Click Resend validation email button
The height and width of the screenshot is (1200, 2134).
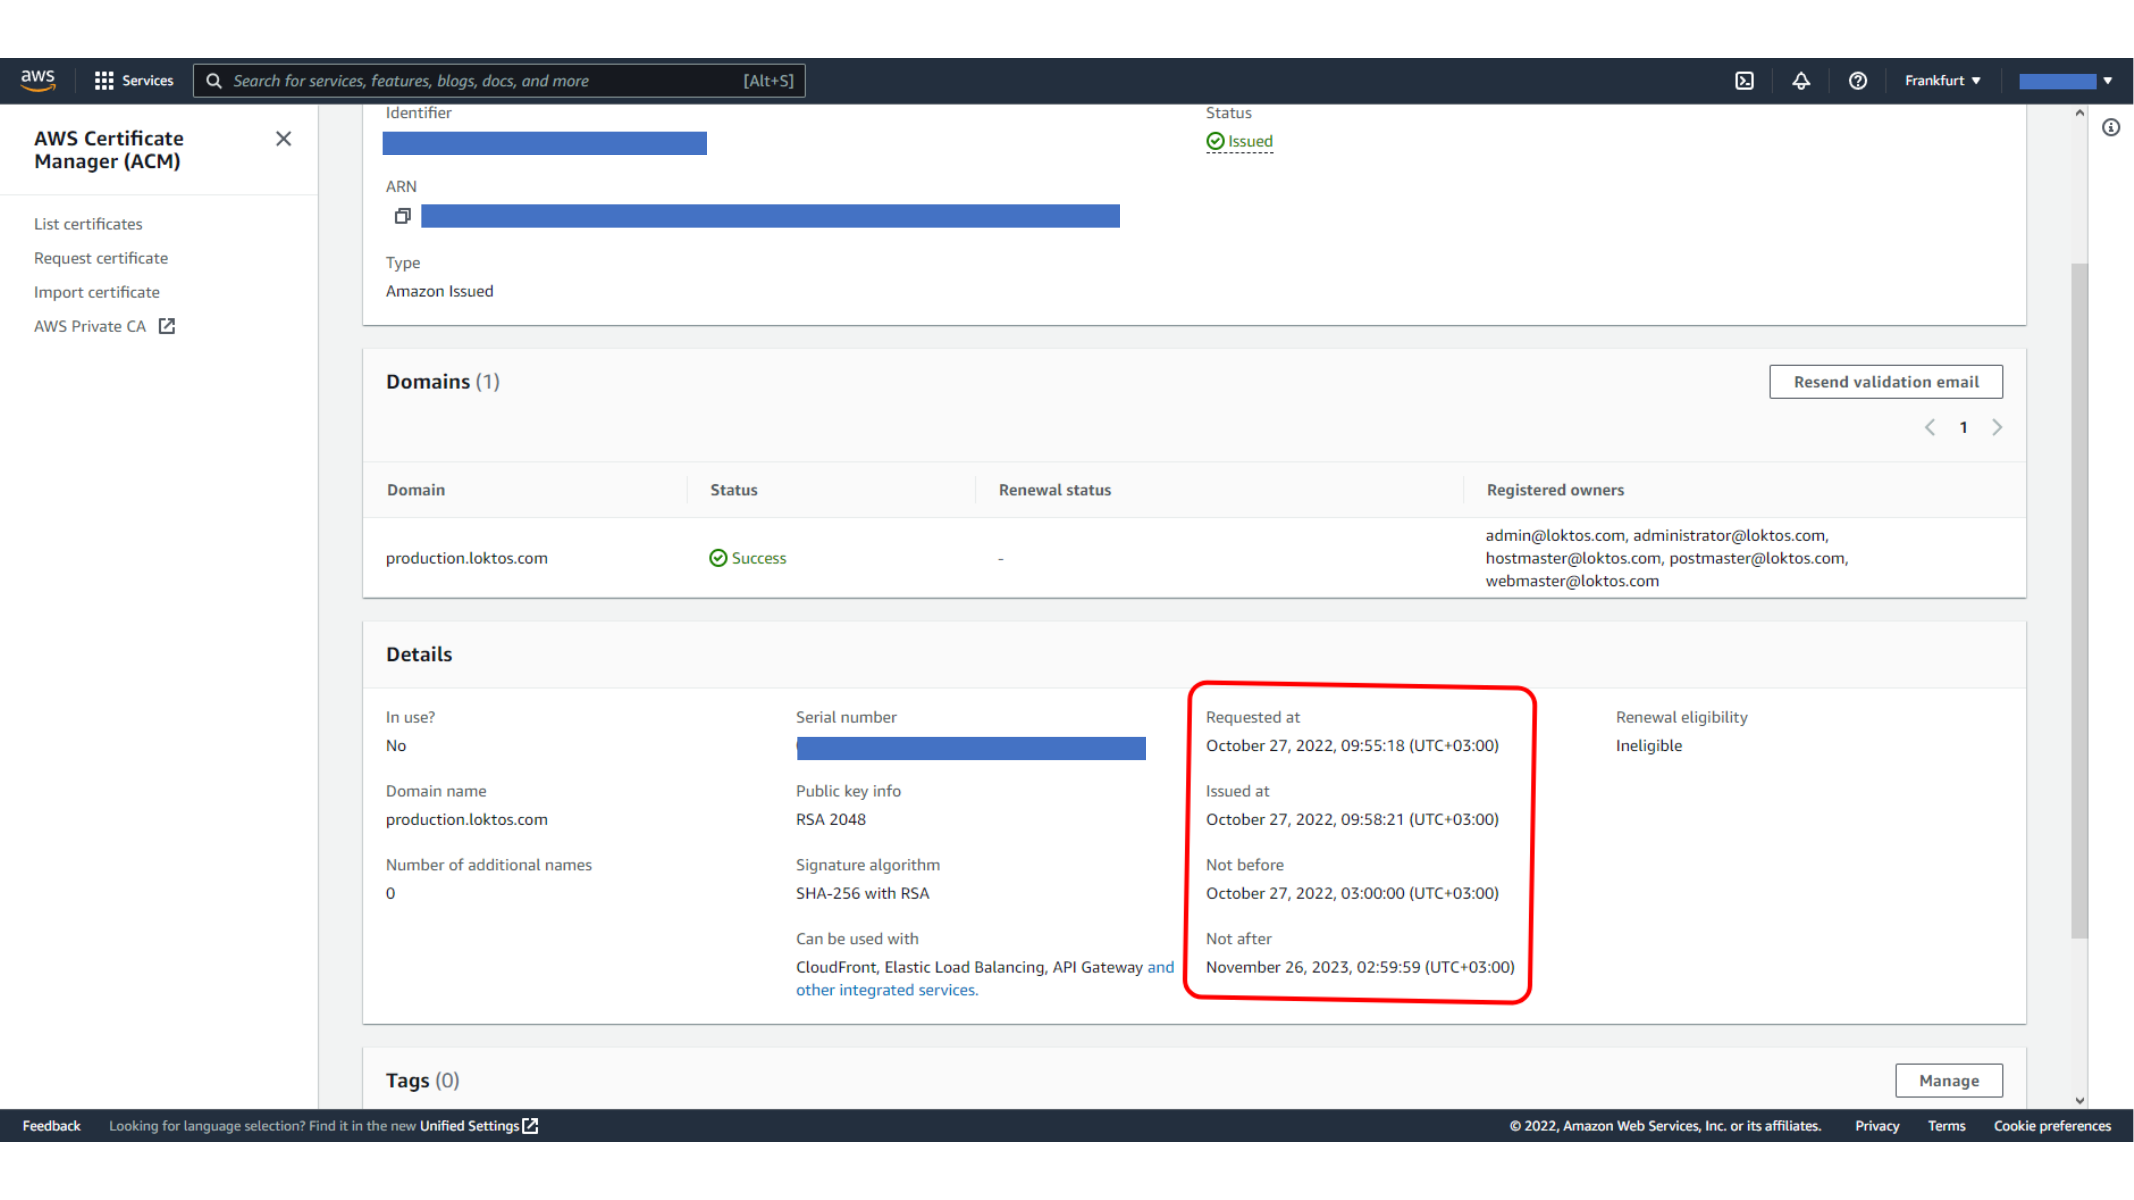click(x=1885, y=382)
